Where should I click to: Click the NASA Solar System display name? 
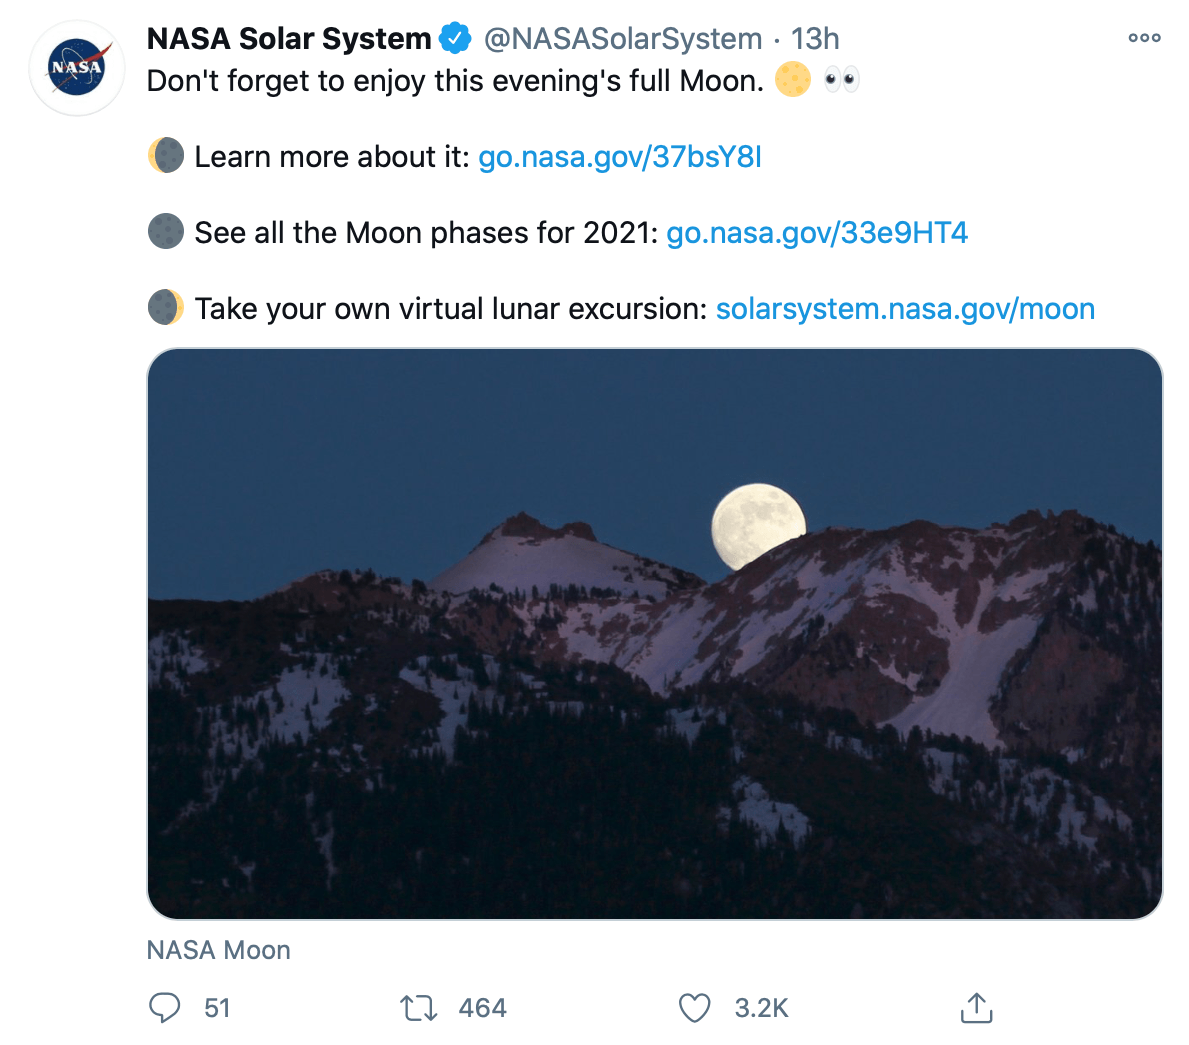[x=289, y=39]
